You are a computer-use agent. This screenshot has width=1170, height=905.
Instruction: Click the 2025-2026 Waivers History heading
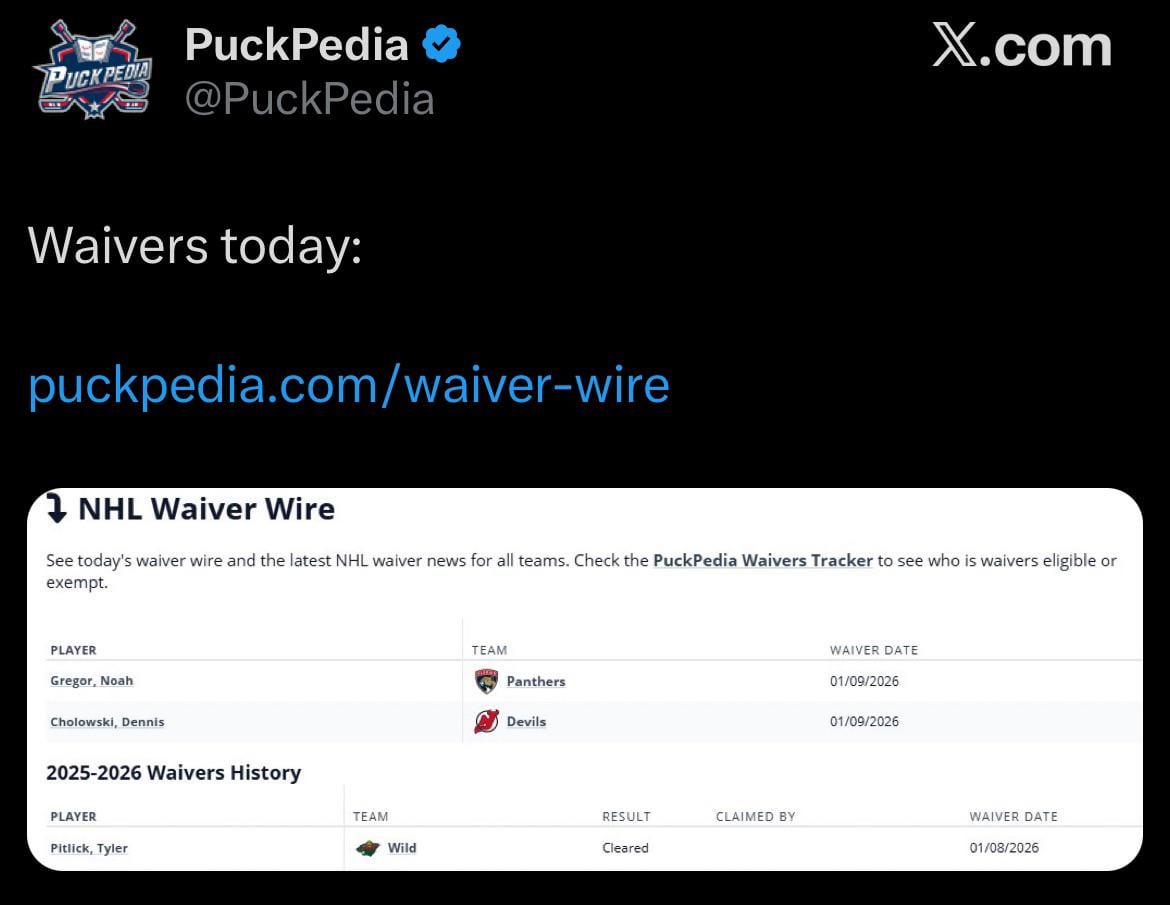pos(173,772)
